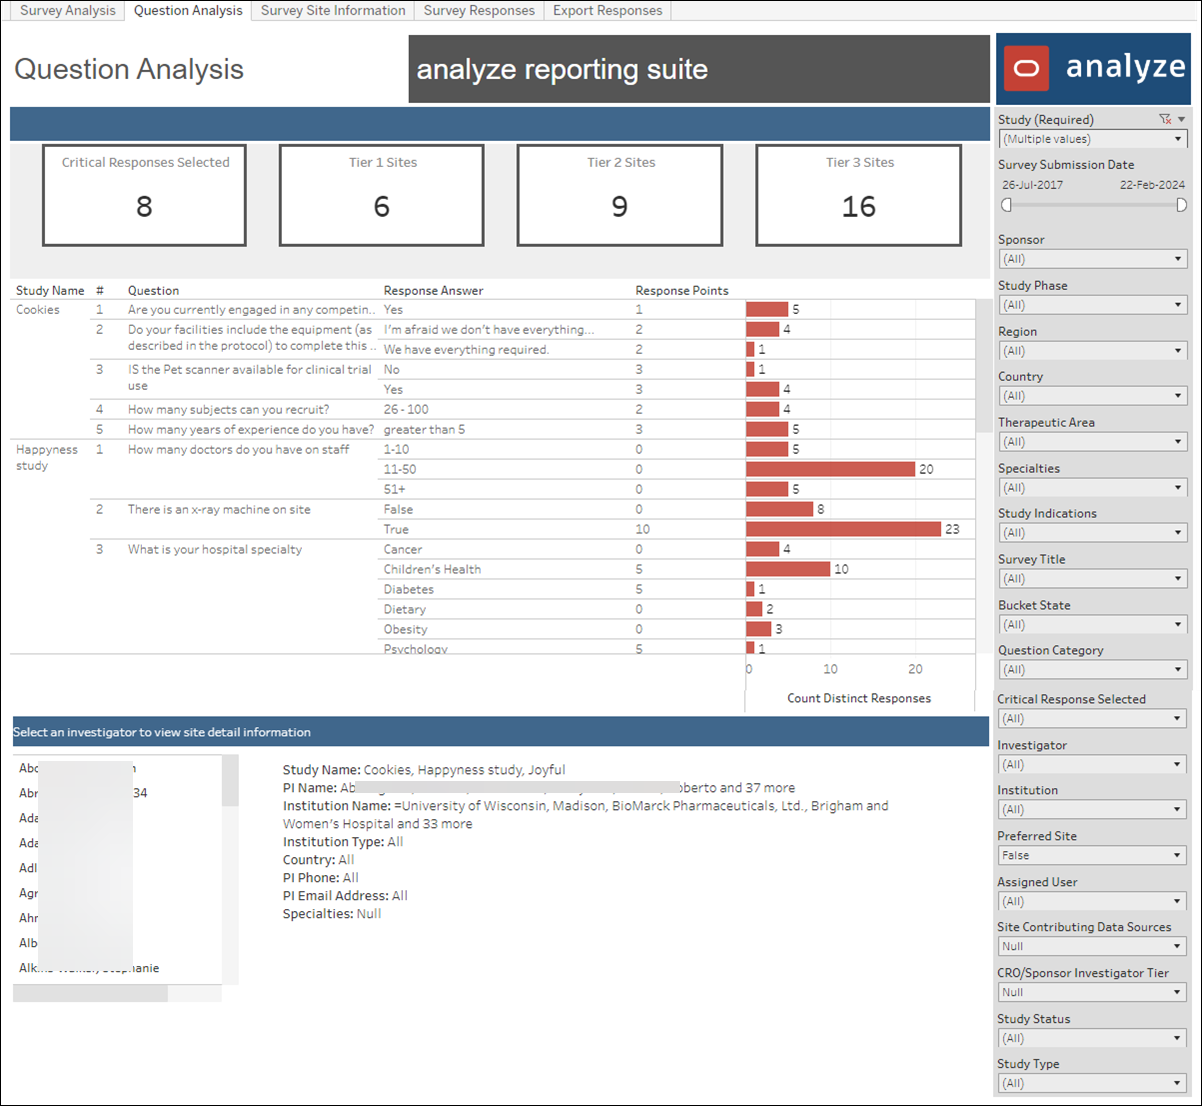Select the bar for answer True with 23 responses

click(x=844, y=529)
